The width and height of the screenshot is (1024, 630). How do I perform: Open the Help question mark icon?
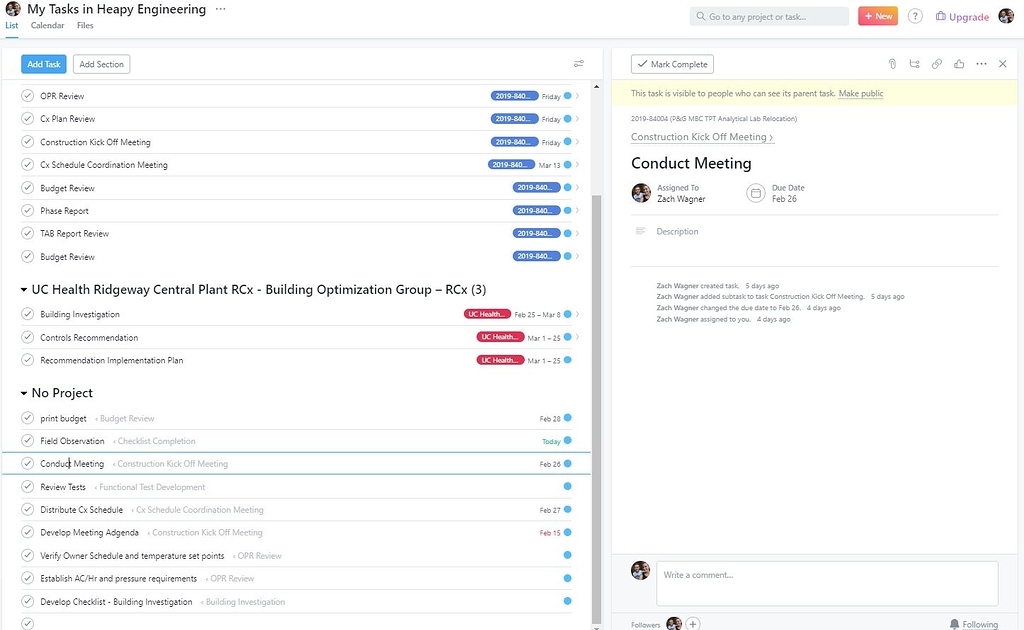917,16
